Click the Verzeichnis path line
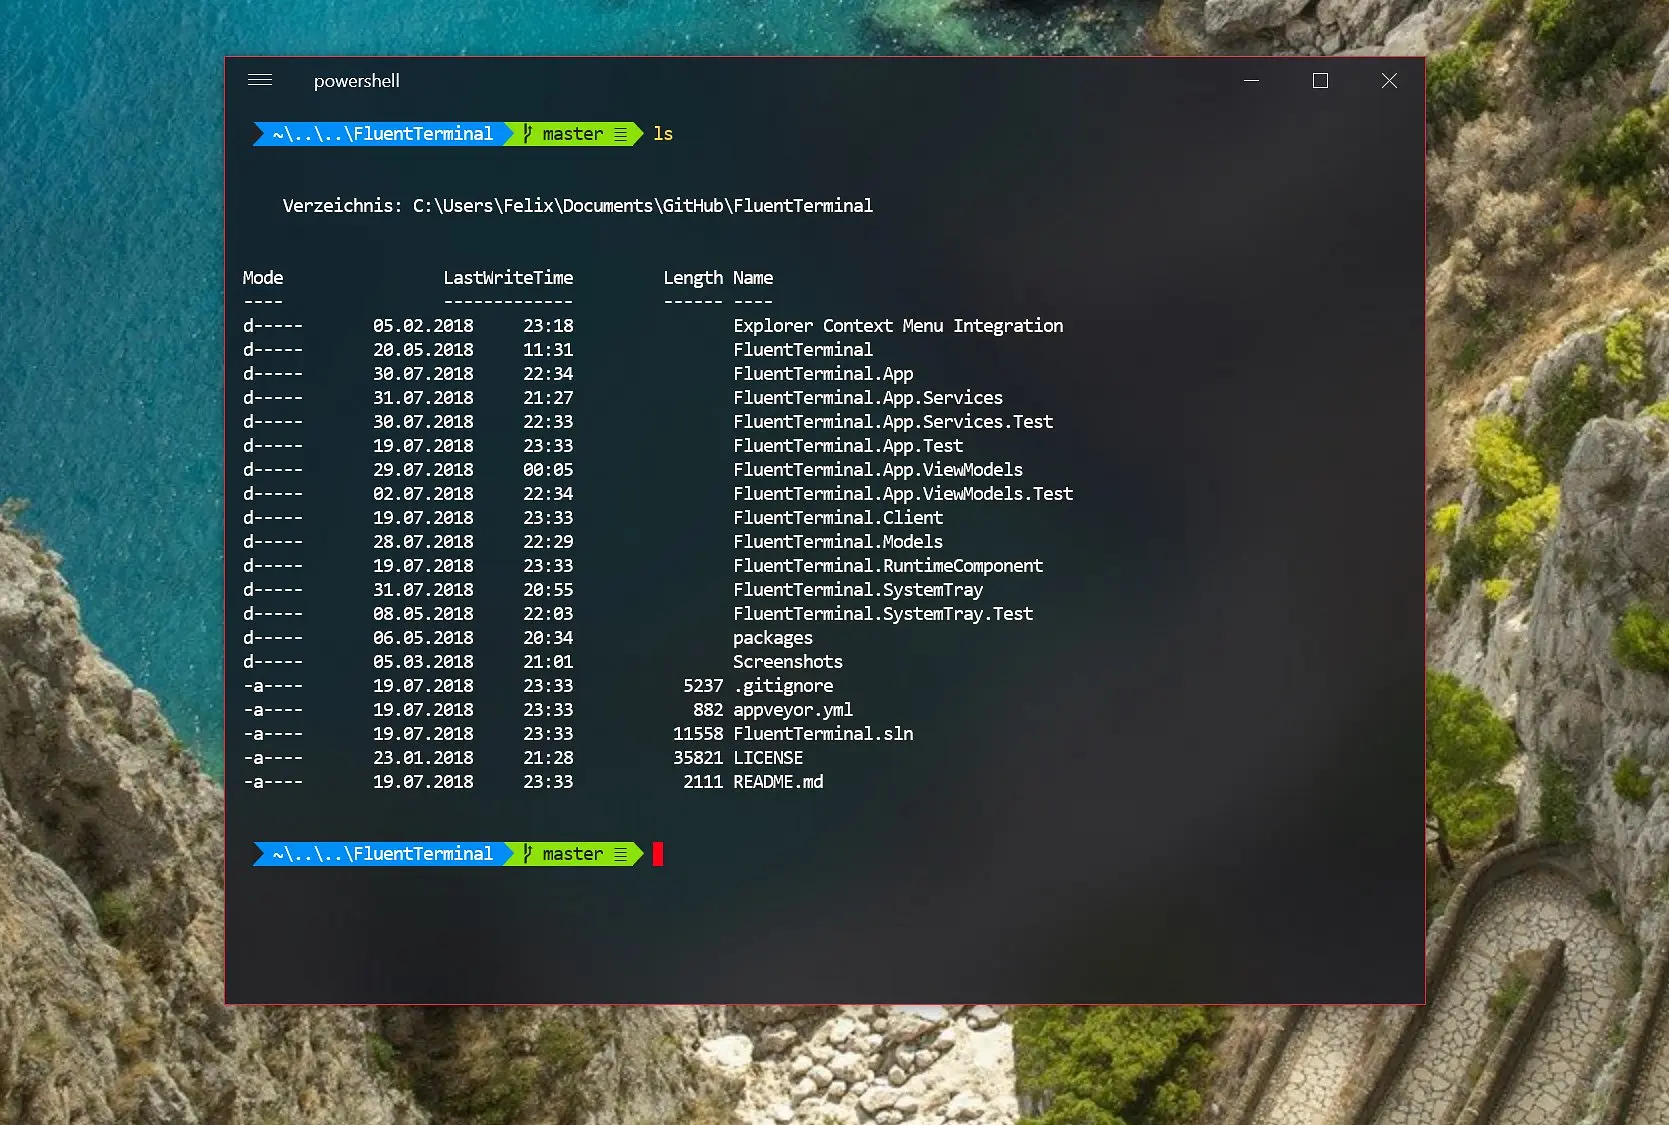The height and width of the screenshot is (1125, 1669). click(577, 205)
